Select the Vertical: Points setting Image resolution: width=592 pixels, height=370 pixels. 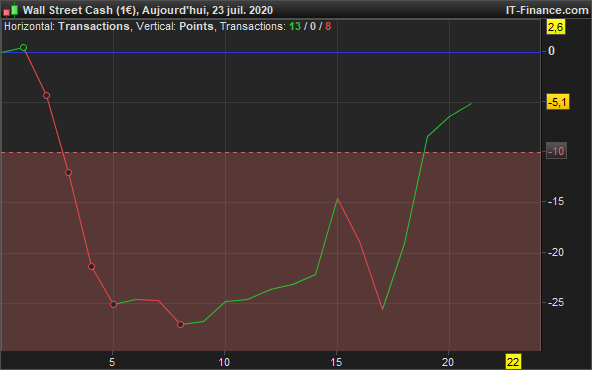pos(175,26)
